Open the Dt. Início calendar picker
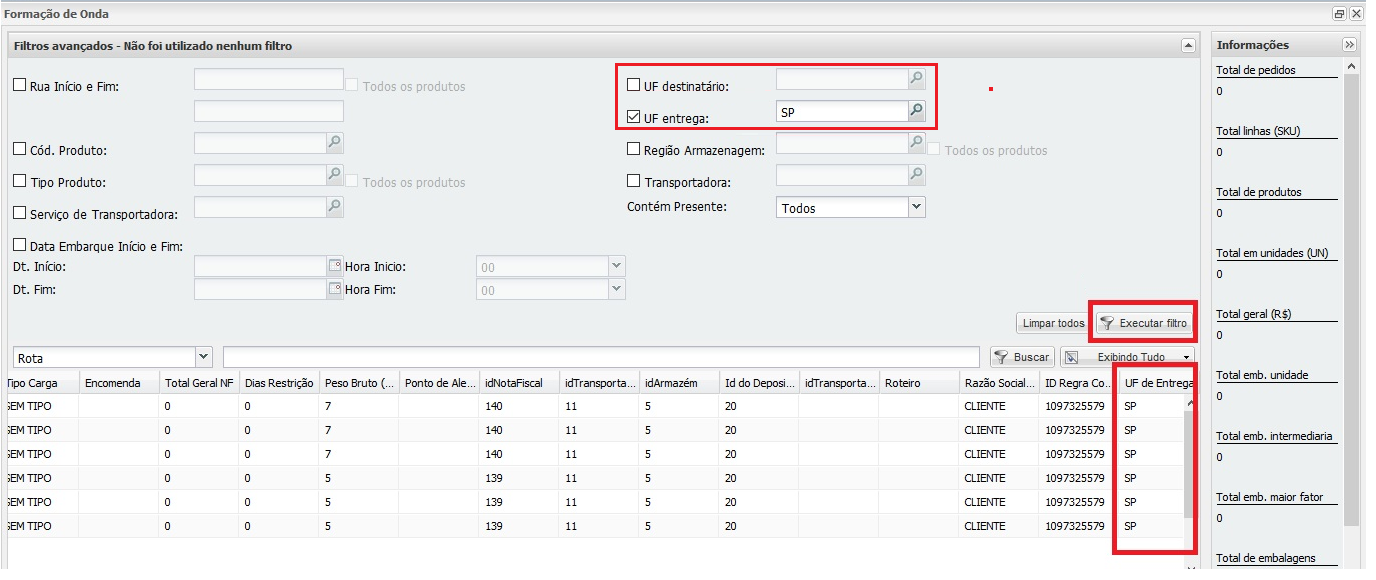This screenshot has height=580, width=1376. click(335, 266)
